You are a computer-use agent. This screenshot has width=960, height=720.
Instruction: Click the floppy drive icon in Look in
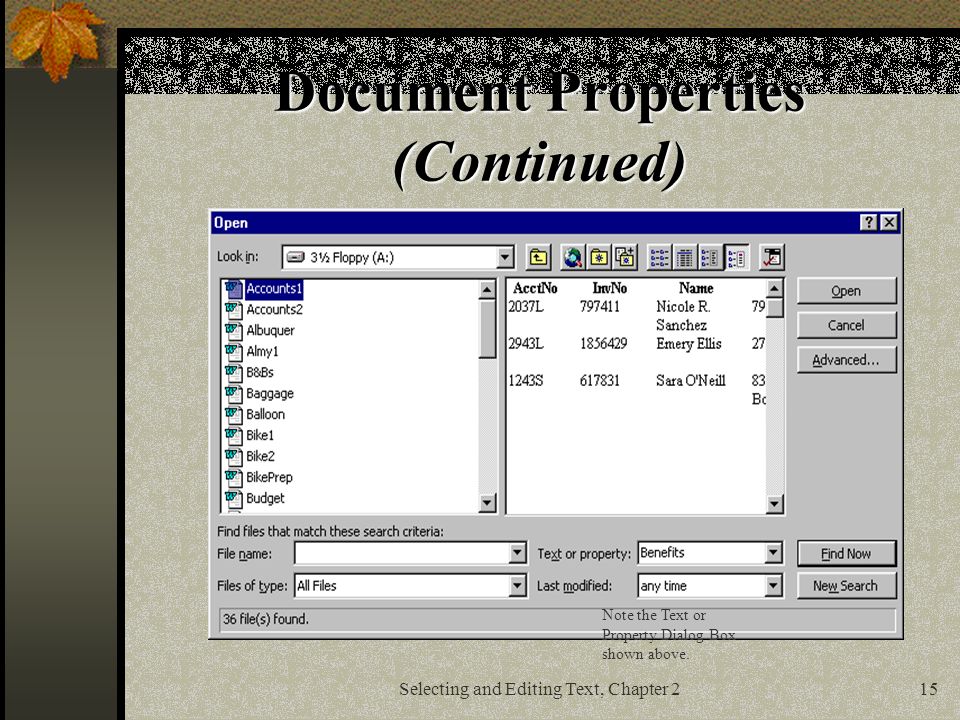point(296,257)
